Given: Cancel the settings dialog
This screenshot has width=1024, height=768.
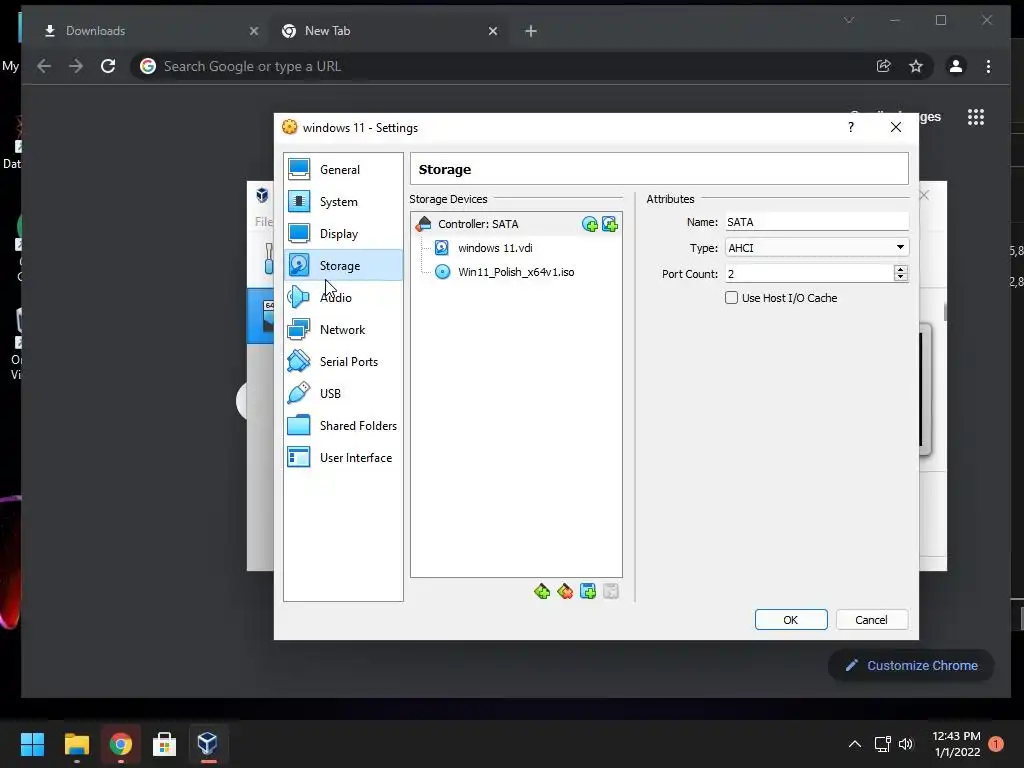Looking at the screenshot, I should [x=871, y=620].
